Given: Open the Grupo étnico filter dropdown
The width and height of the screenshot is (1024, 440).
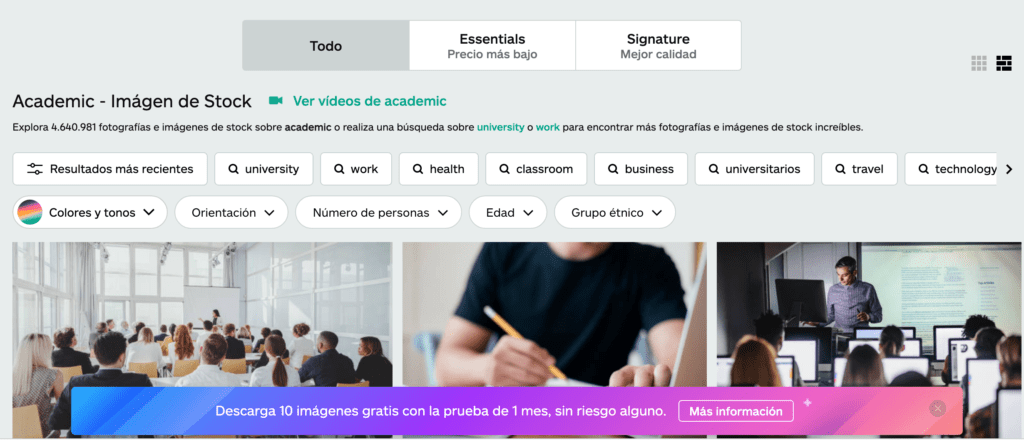Looking at the screenshot, I should click(615, 212).
